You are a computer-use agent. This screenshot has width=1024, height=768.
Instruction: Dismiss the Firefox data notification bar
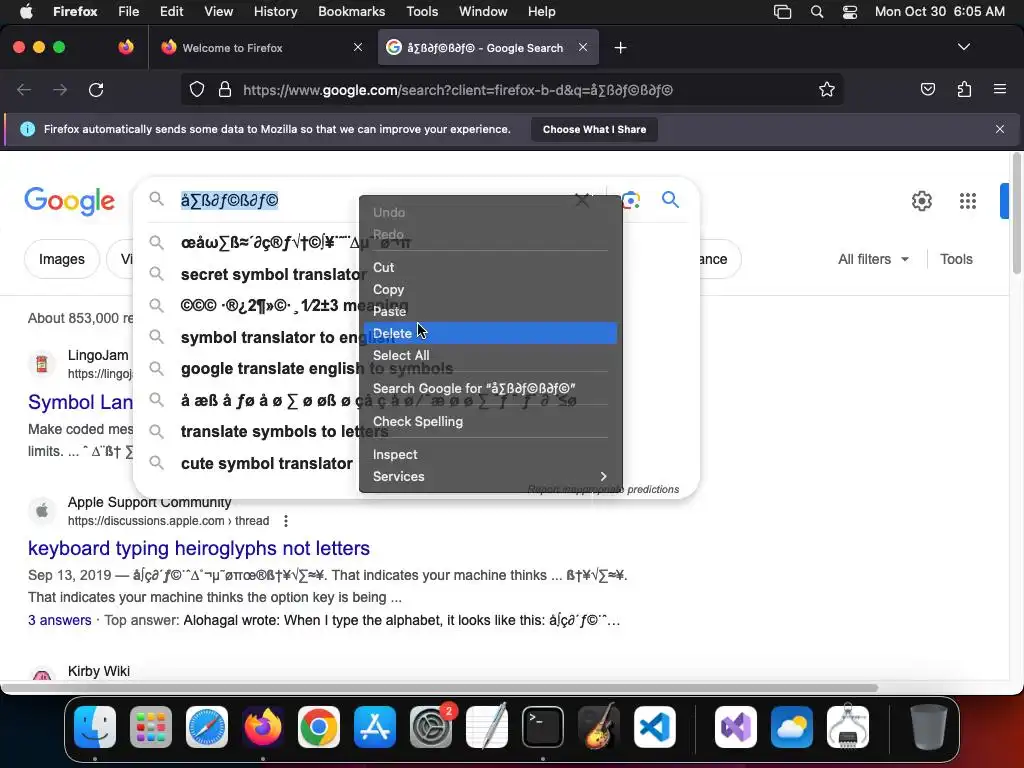pyautogui.click(x=1000, y=129)
